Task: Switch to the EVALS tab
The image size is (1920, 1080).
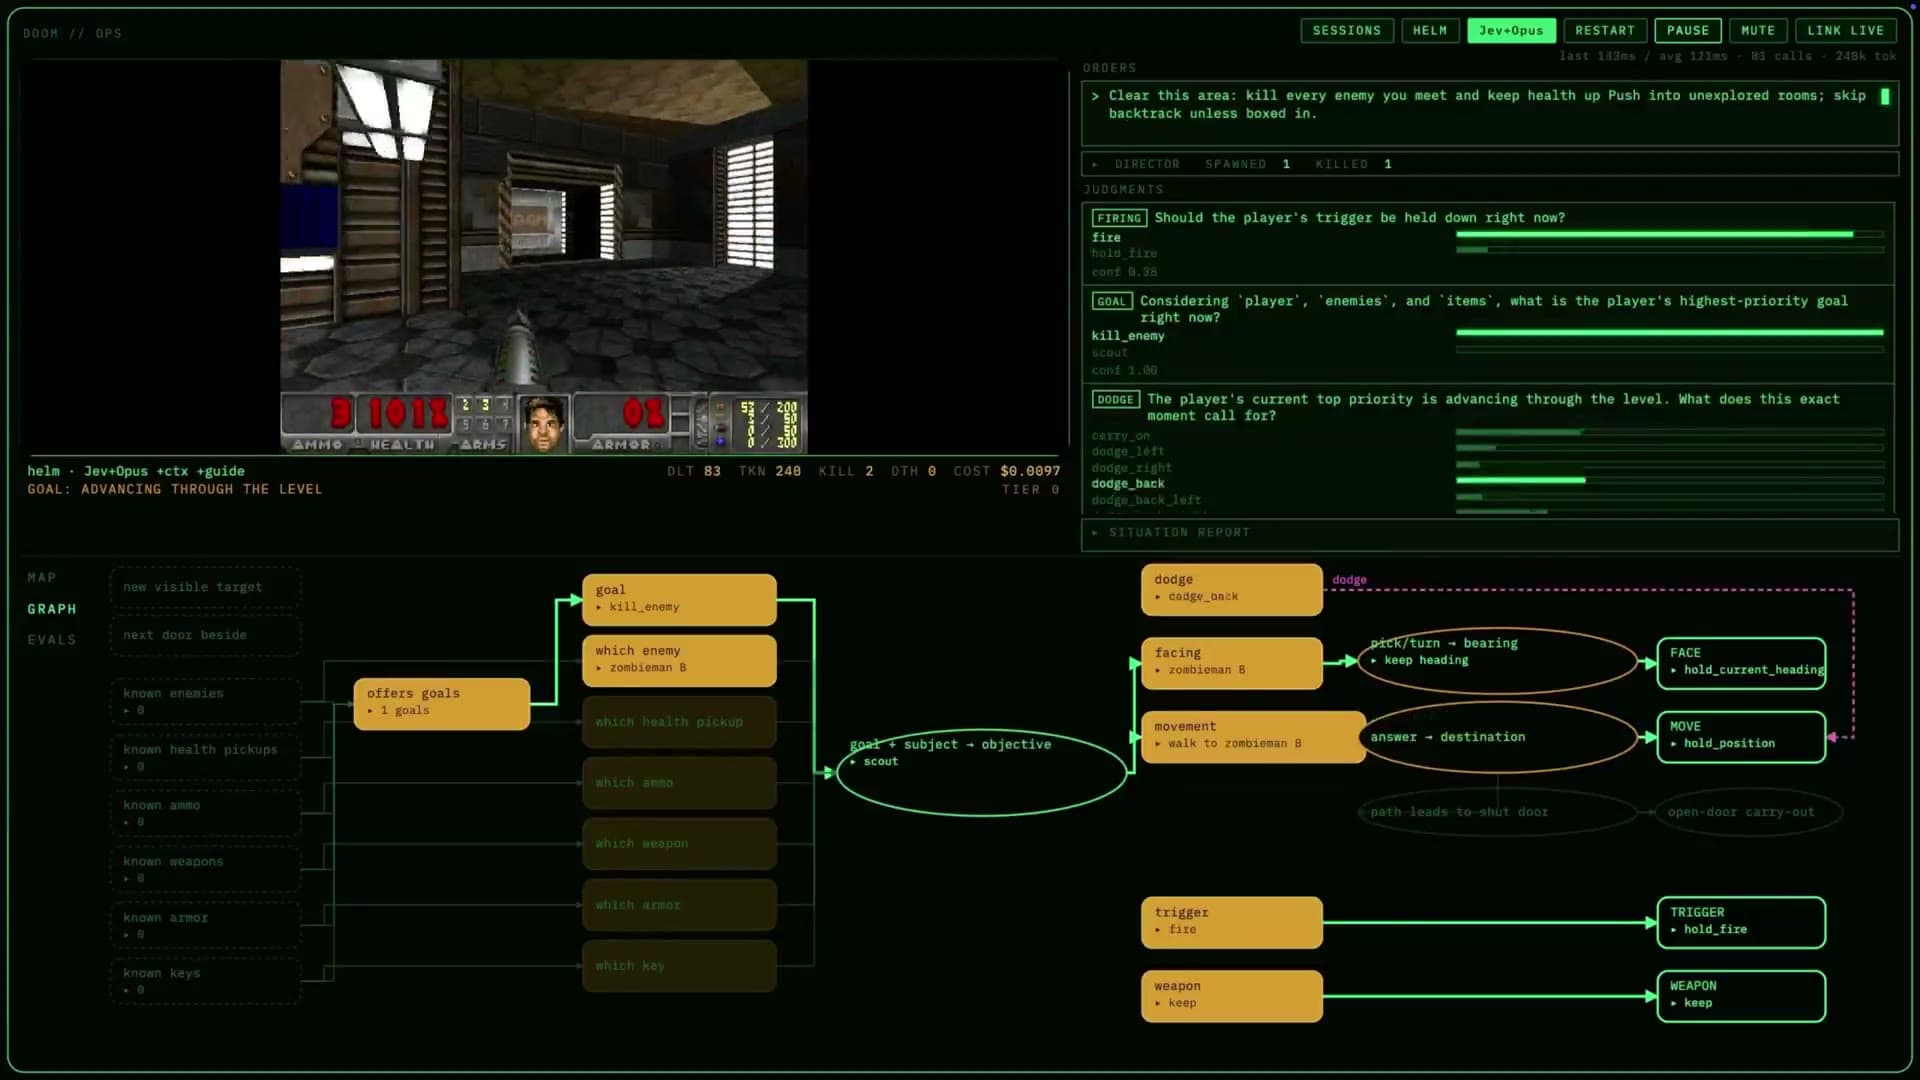Action: [52, 640]
